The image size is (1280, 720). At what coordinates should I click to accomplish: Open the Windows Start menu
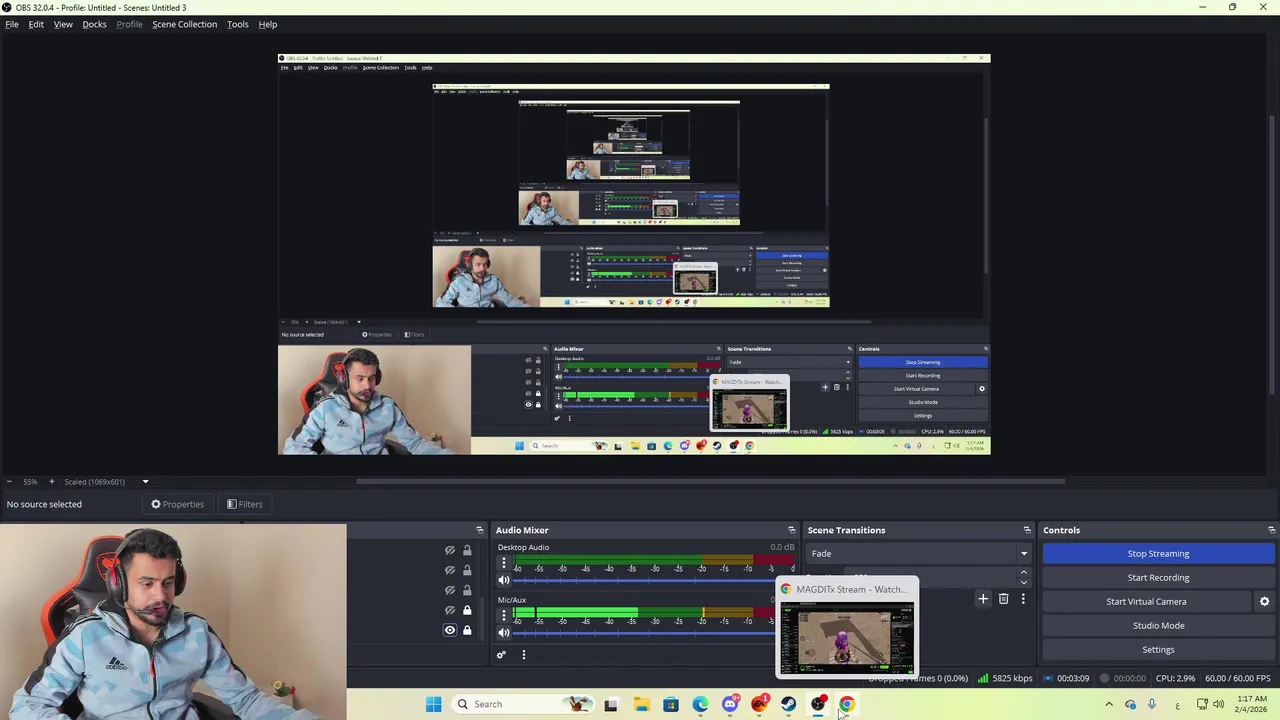[x=433, y=704]
